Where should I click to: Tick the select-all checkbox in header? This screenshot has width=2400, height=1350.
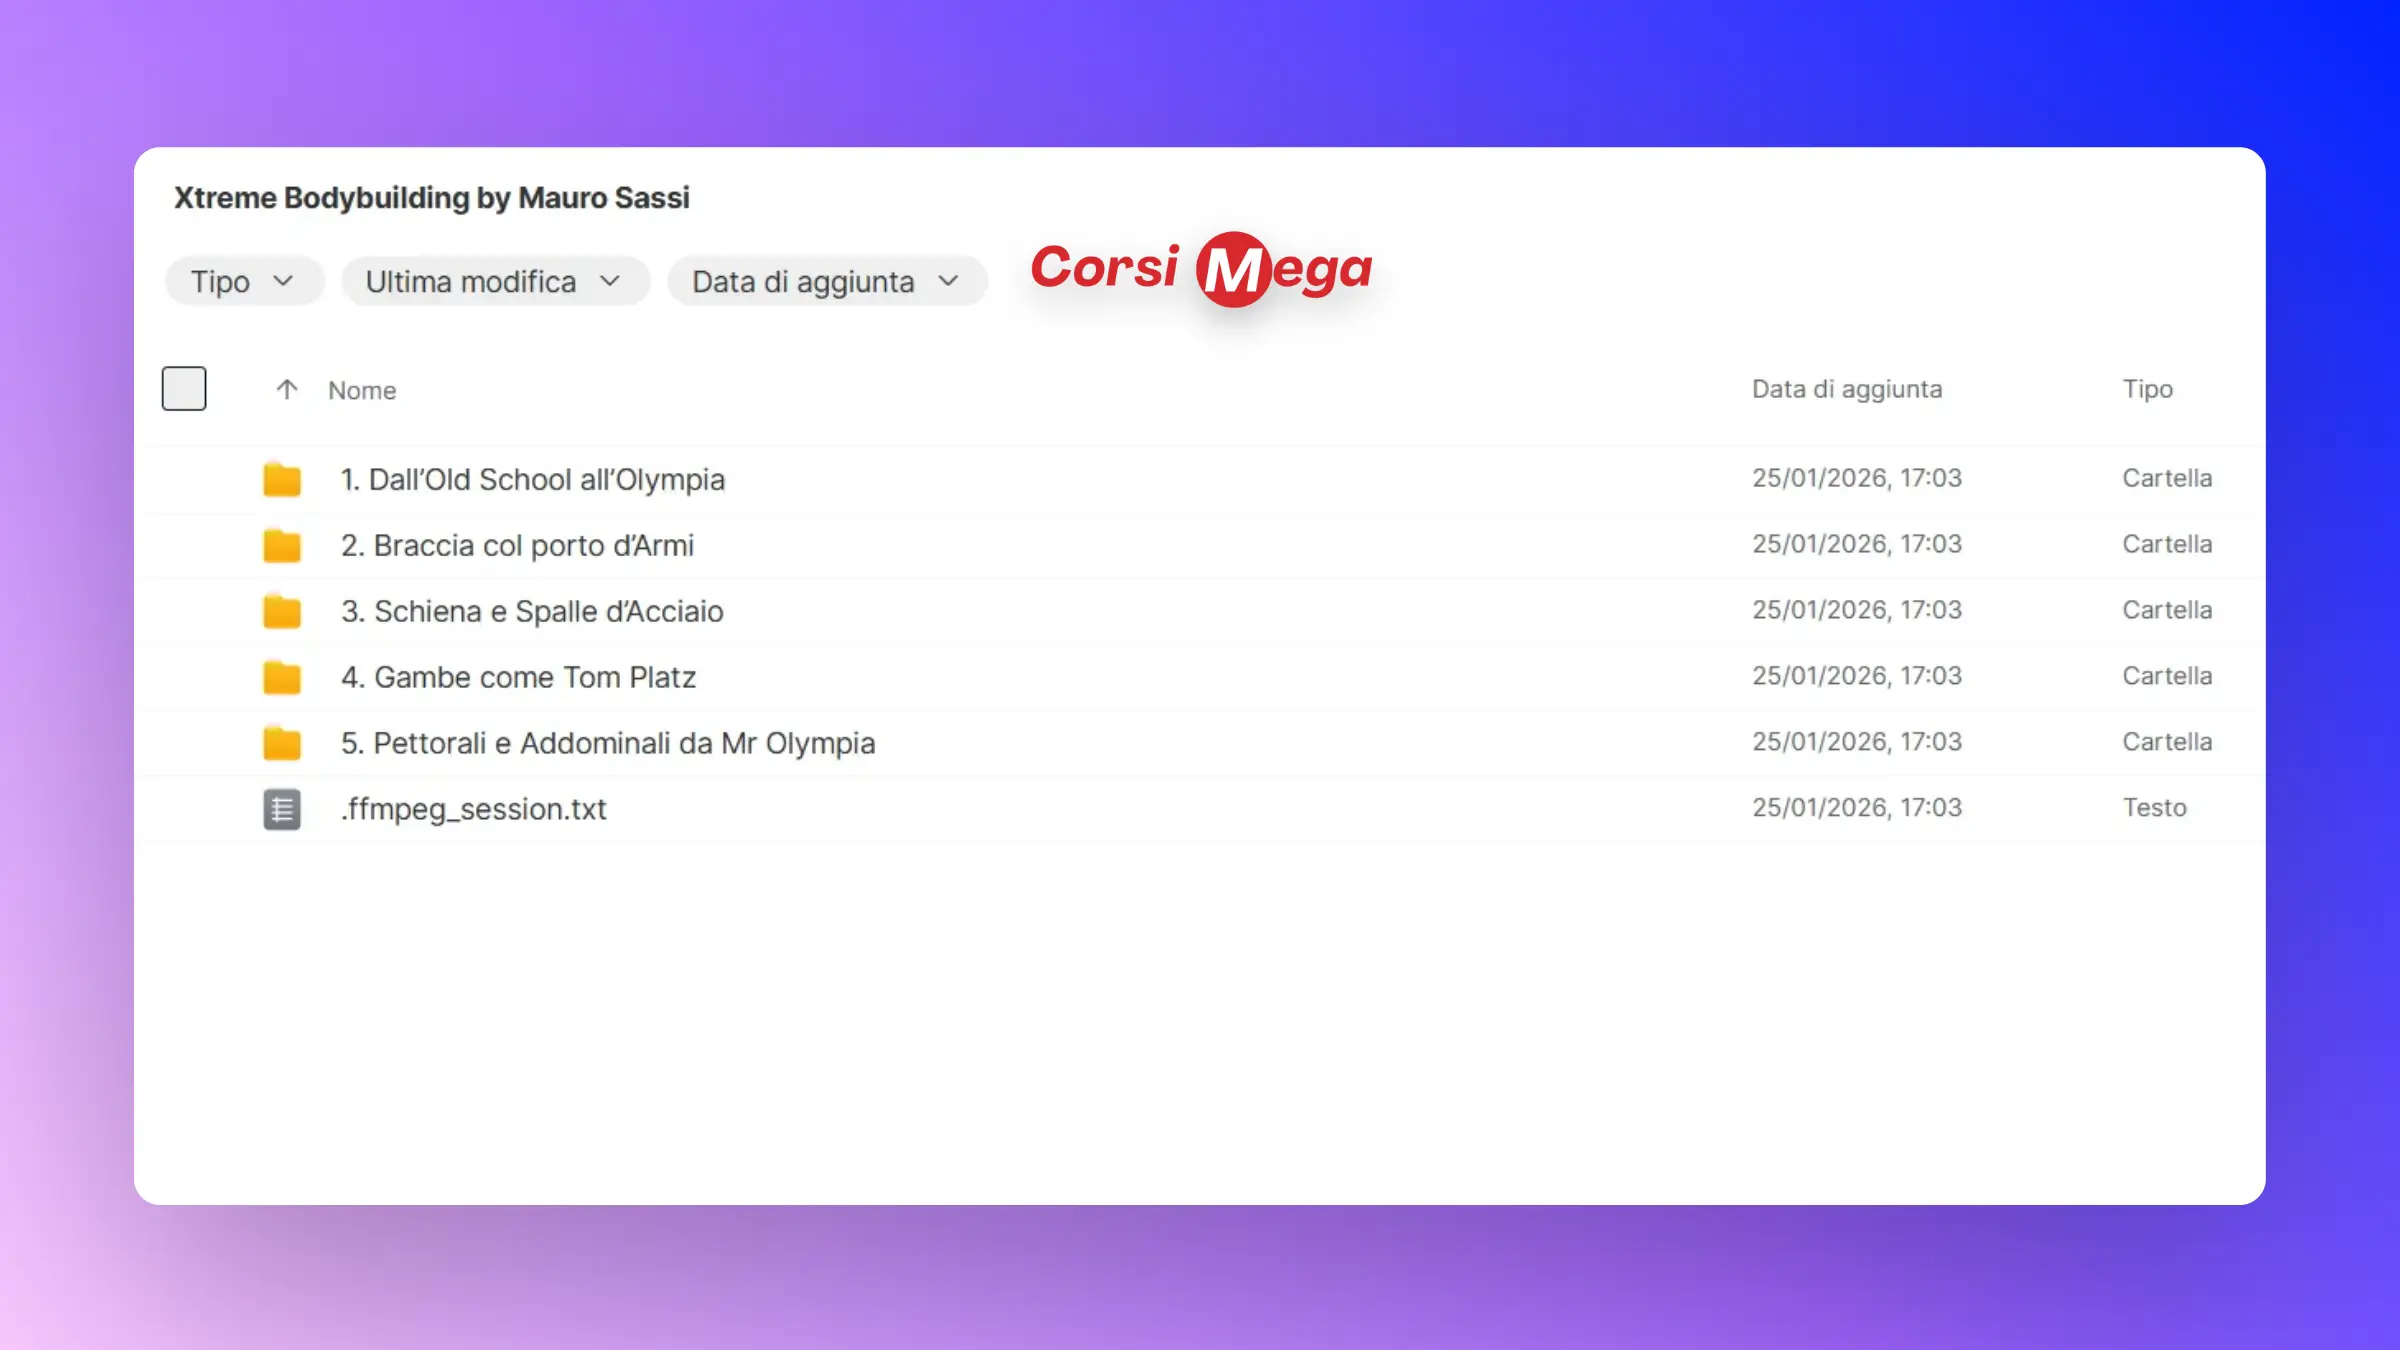pyautogui.click(x=184, y=389)
